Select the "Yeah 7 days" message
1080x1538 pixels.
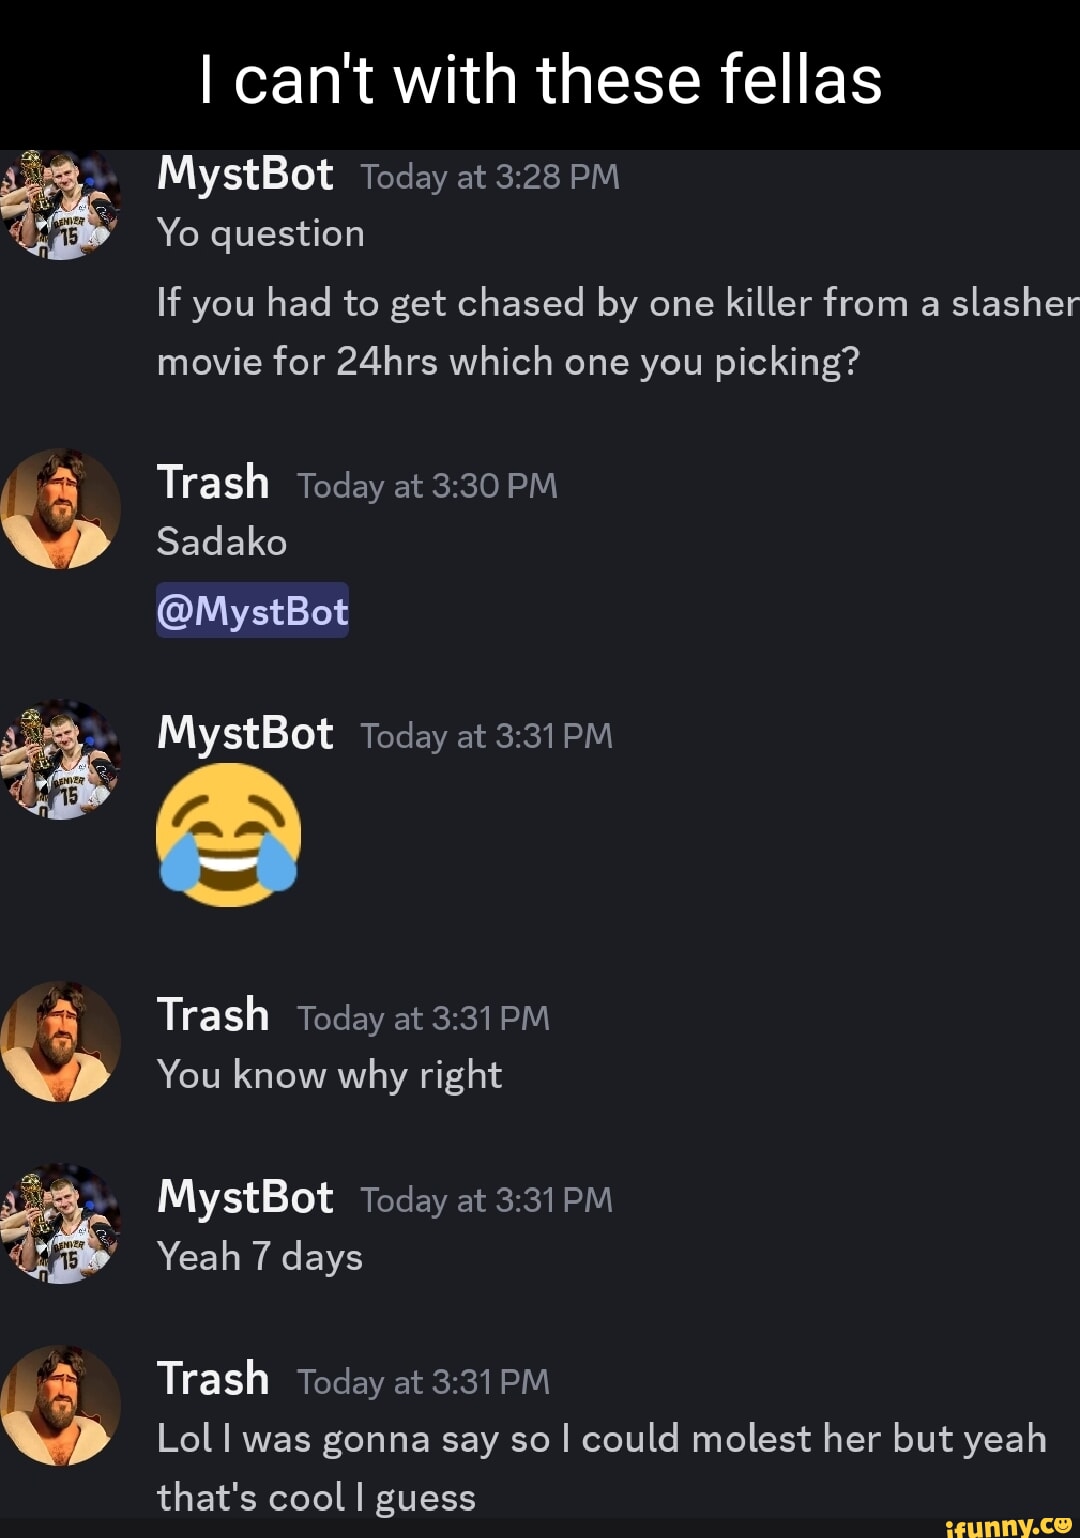tap(260, 1257)
